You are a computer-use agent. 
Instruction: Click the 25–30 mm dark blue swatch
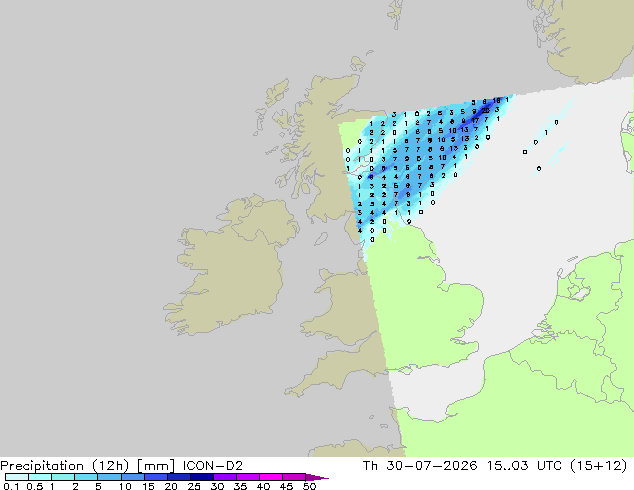click(201, 477)
